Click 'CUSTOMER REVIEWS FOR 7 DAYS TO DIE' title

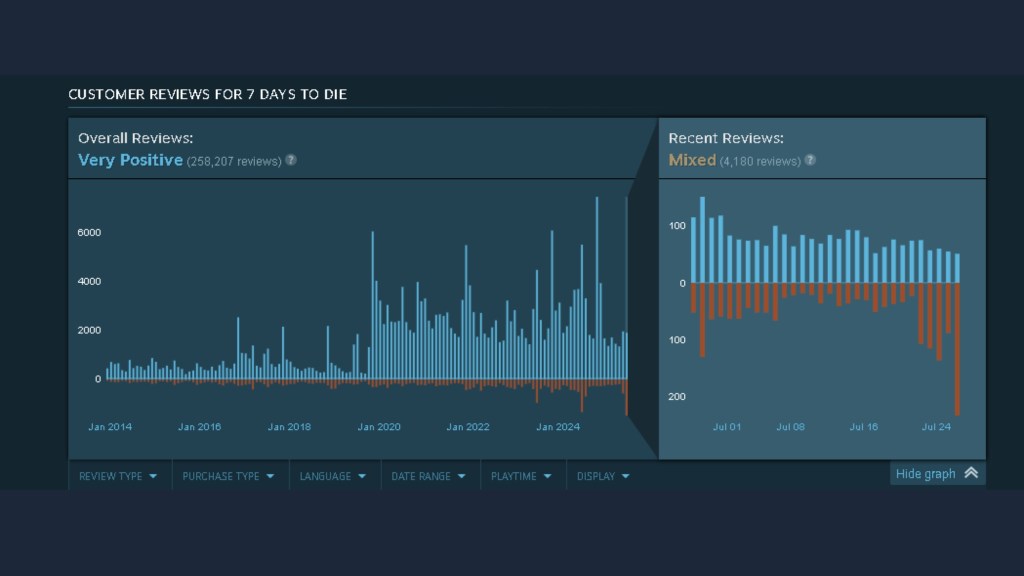pyautogui.click(x=208, y=94)
